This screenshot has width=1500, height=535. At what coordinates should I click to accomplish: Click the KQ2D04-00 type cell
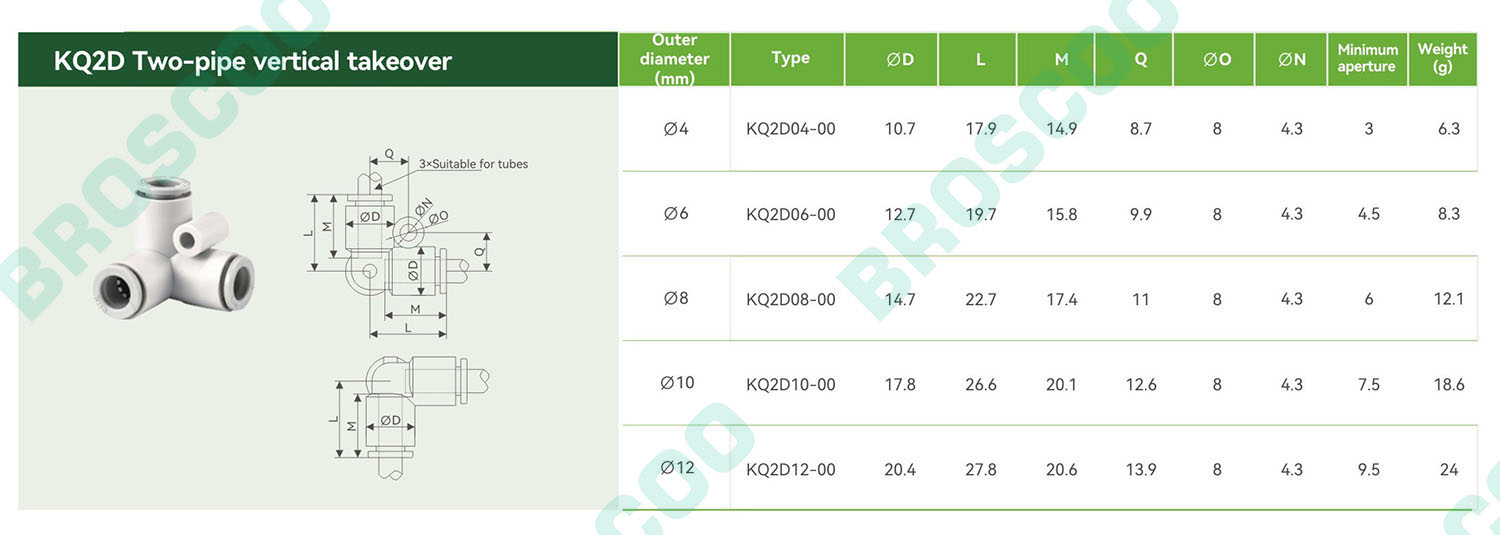point(791,129)
